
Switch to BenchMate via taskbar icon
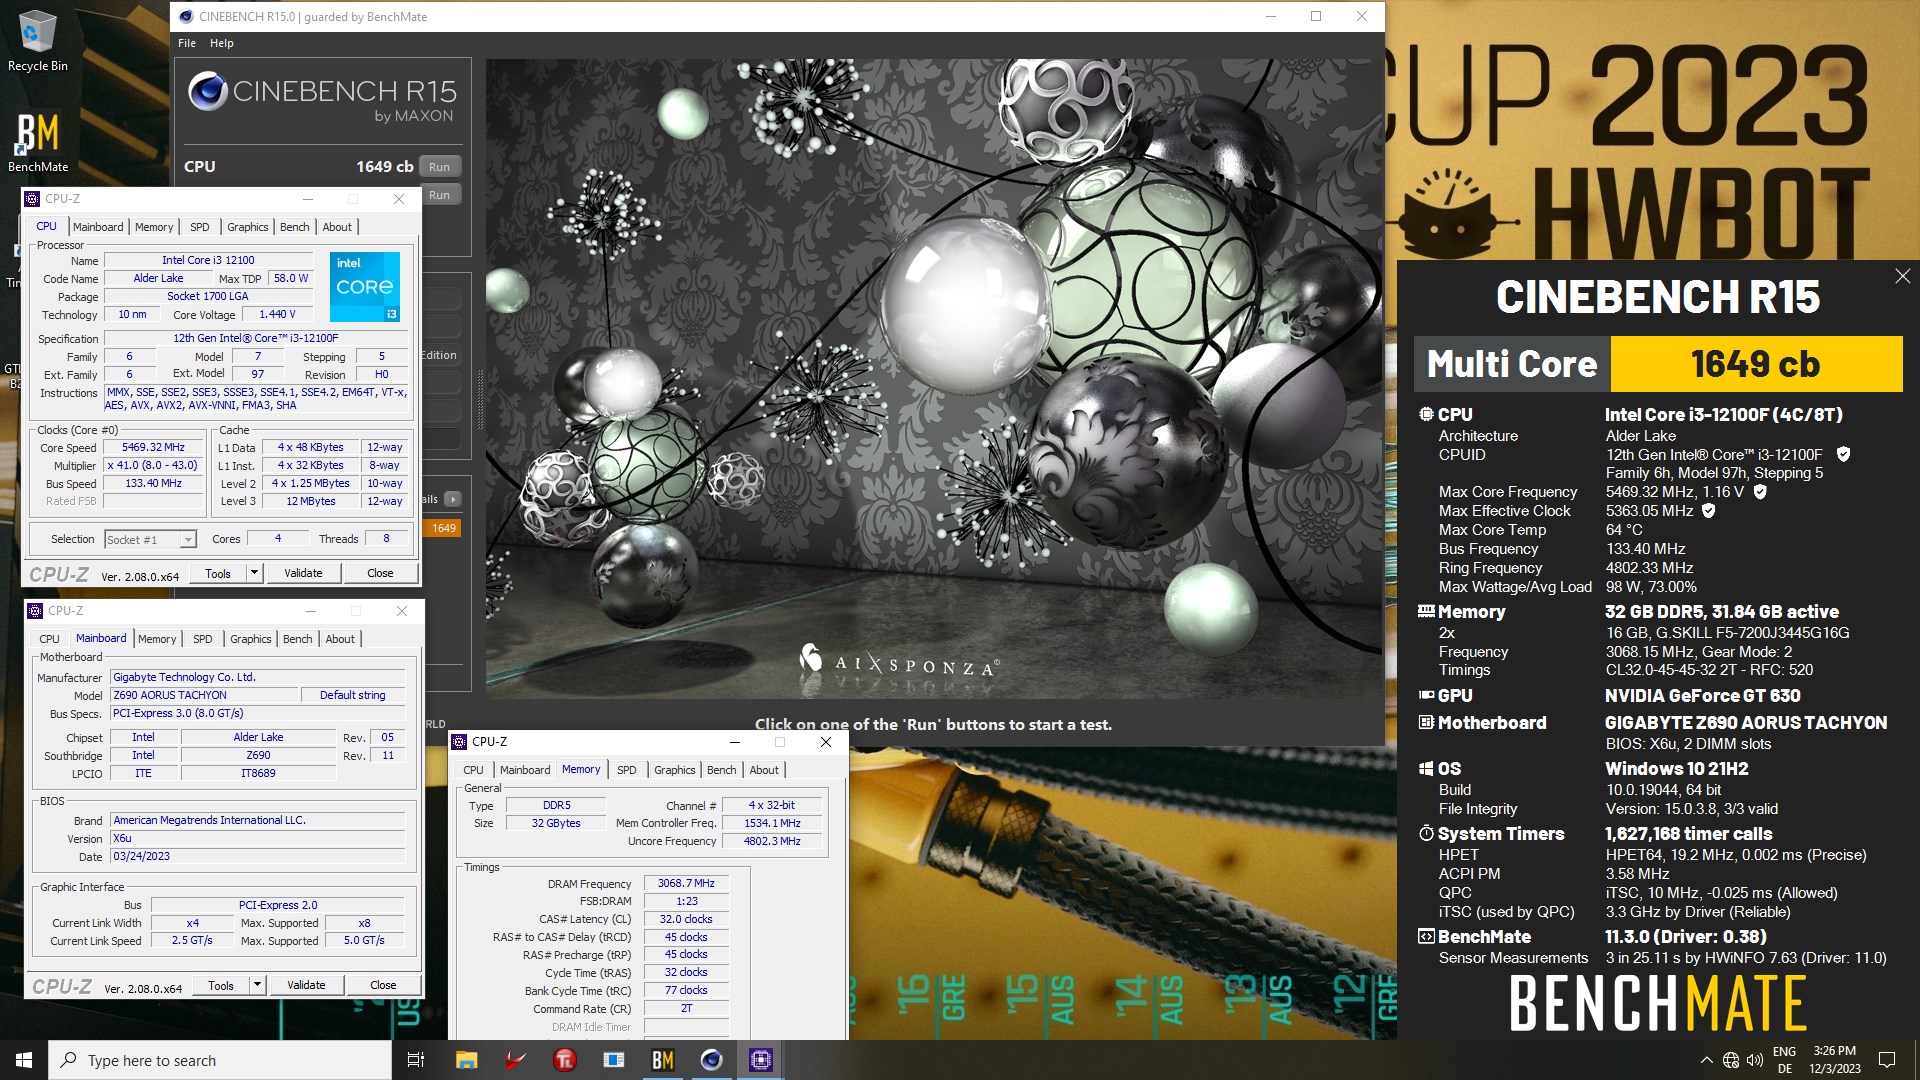click(x=662, y=1060)
